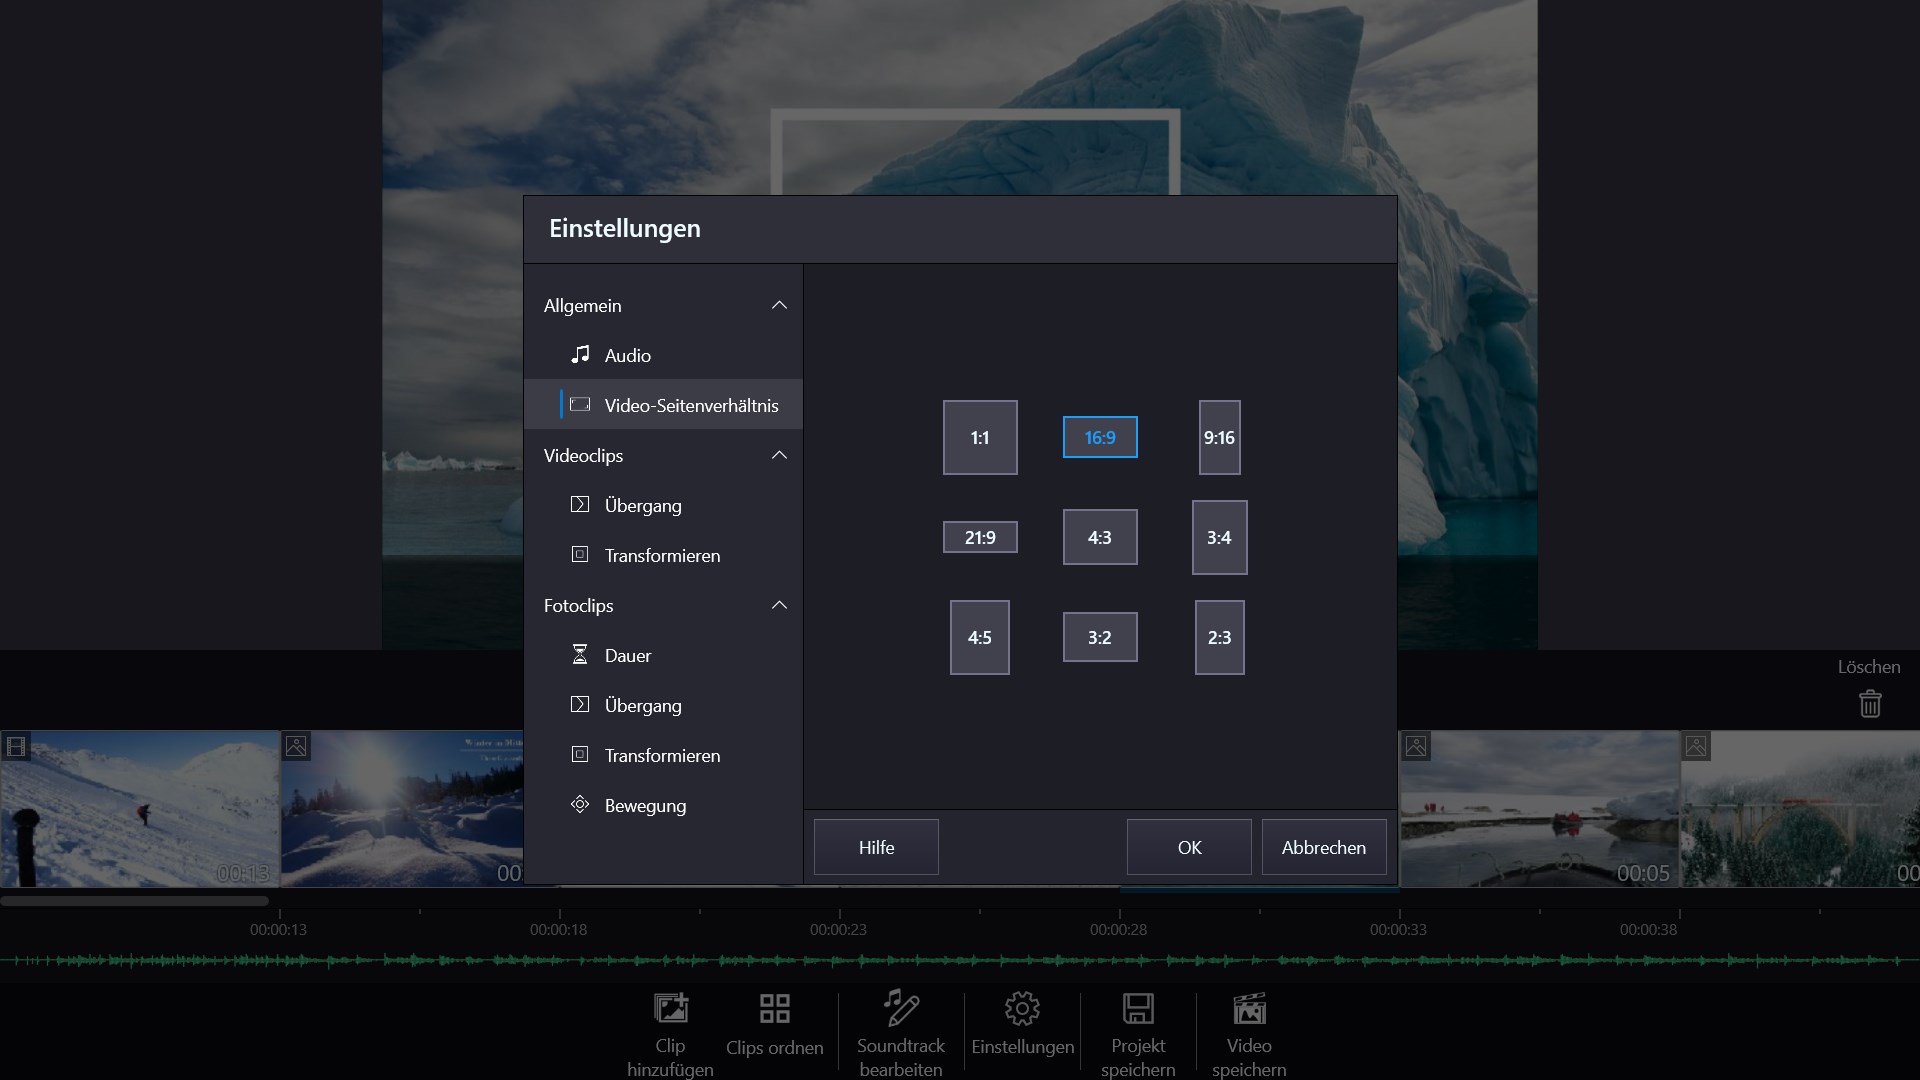The width and height of the screenshot is (1920, 1080).
Task: Click timeline marker 00:00:13
Action: 278,929
